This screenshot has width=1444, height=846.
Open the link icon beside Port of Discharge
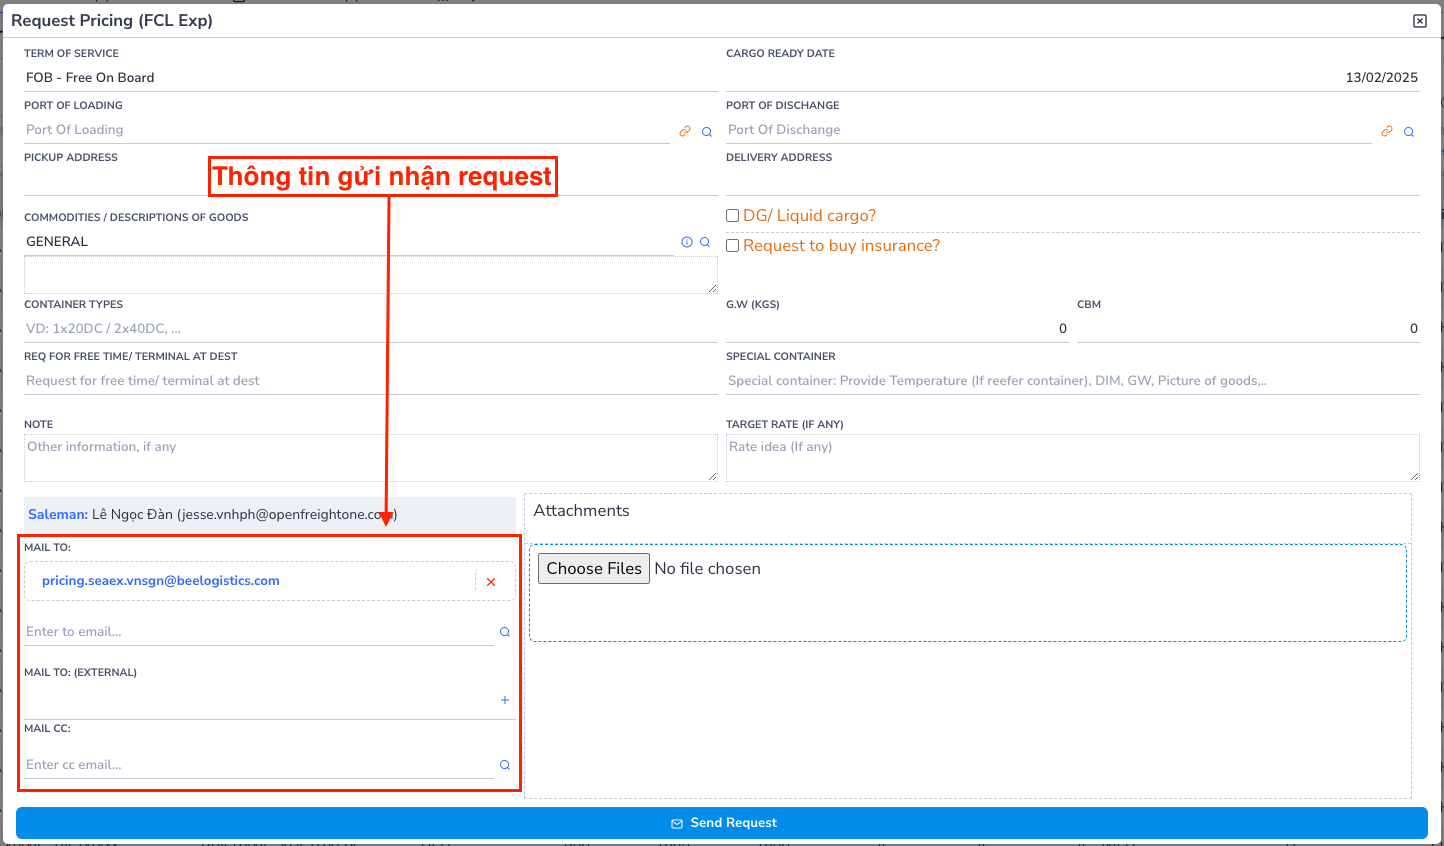[x=1387, y=130]
